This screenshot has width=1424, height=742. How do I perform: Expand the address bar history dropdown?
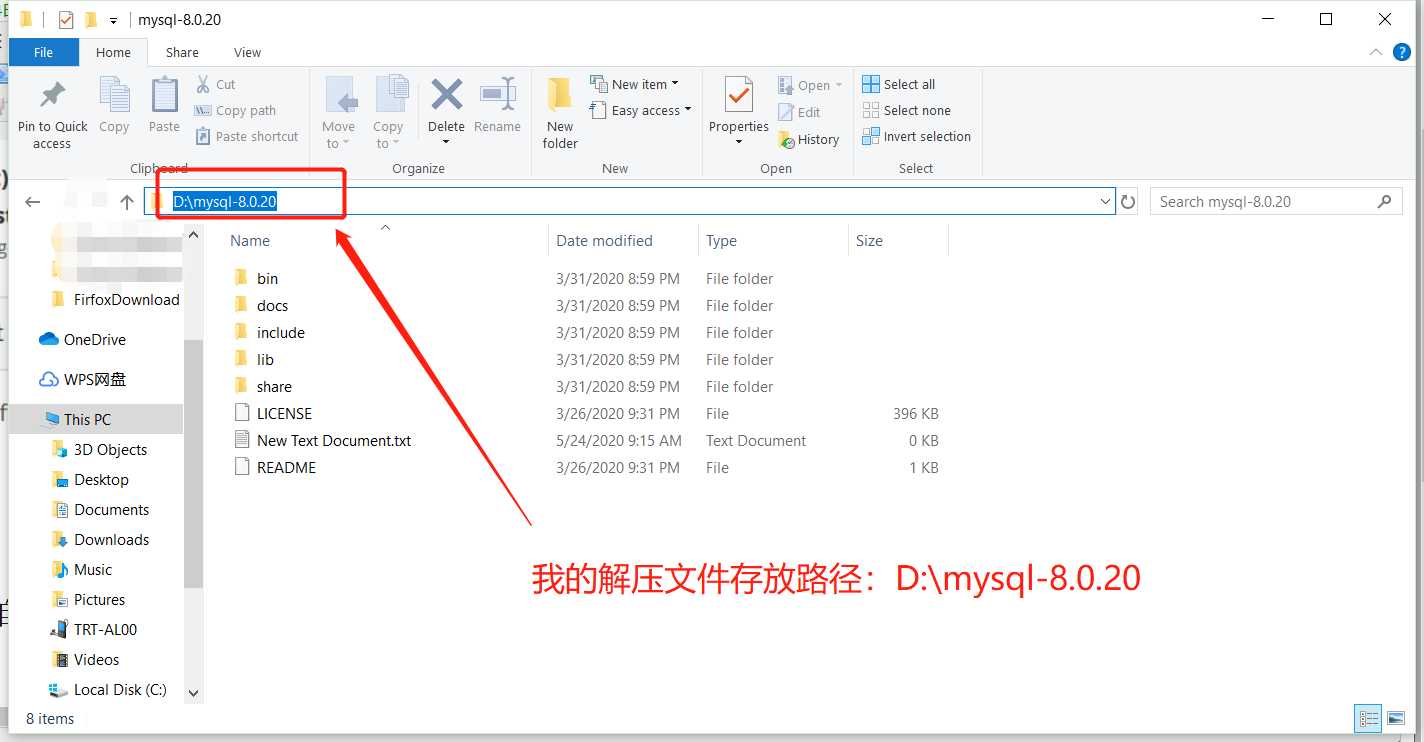(1105, 201)
